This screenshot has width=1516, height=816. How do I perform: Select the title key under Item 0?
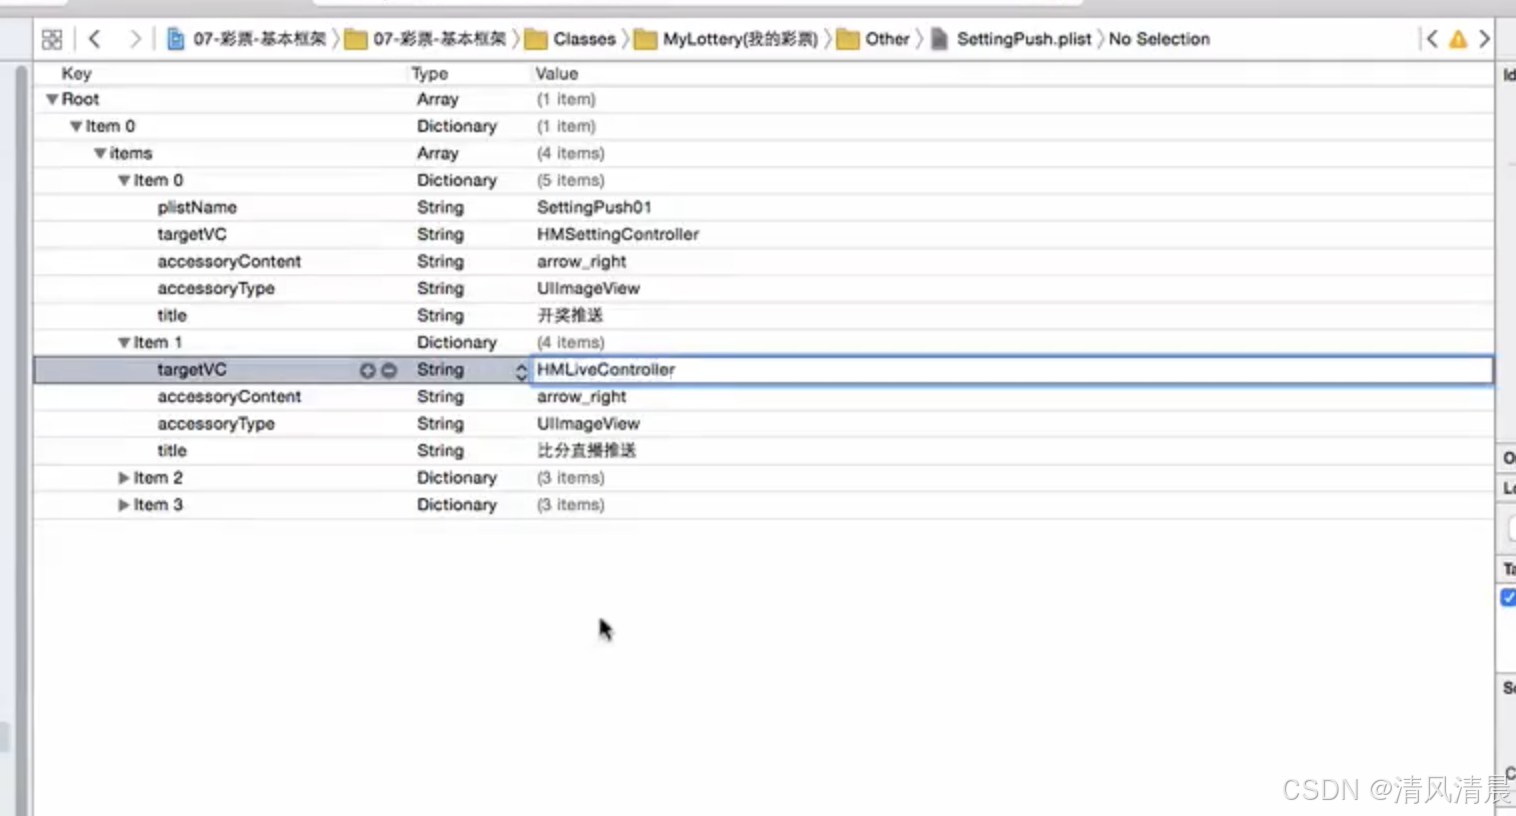pos(172,315)
